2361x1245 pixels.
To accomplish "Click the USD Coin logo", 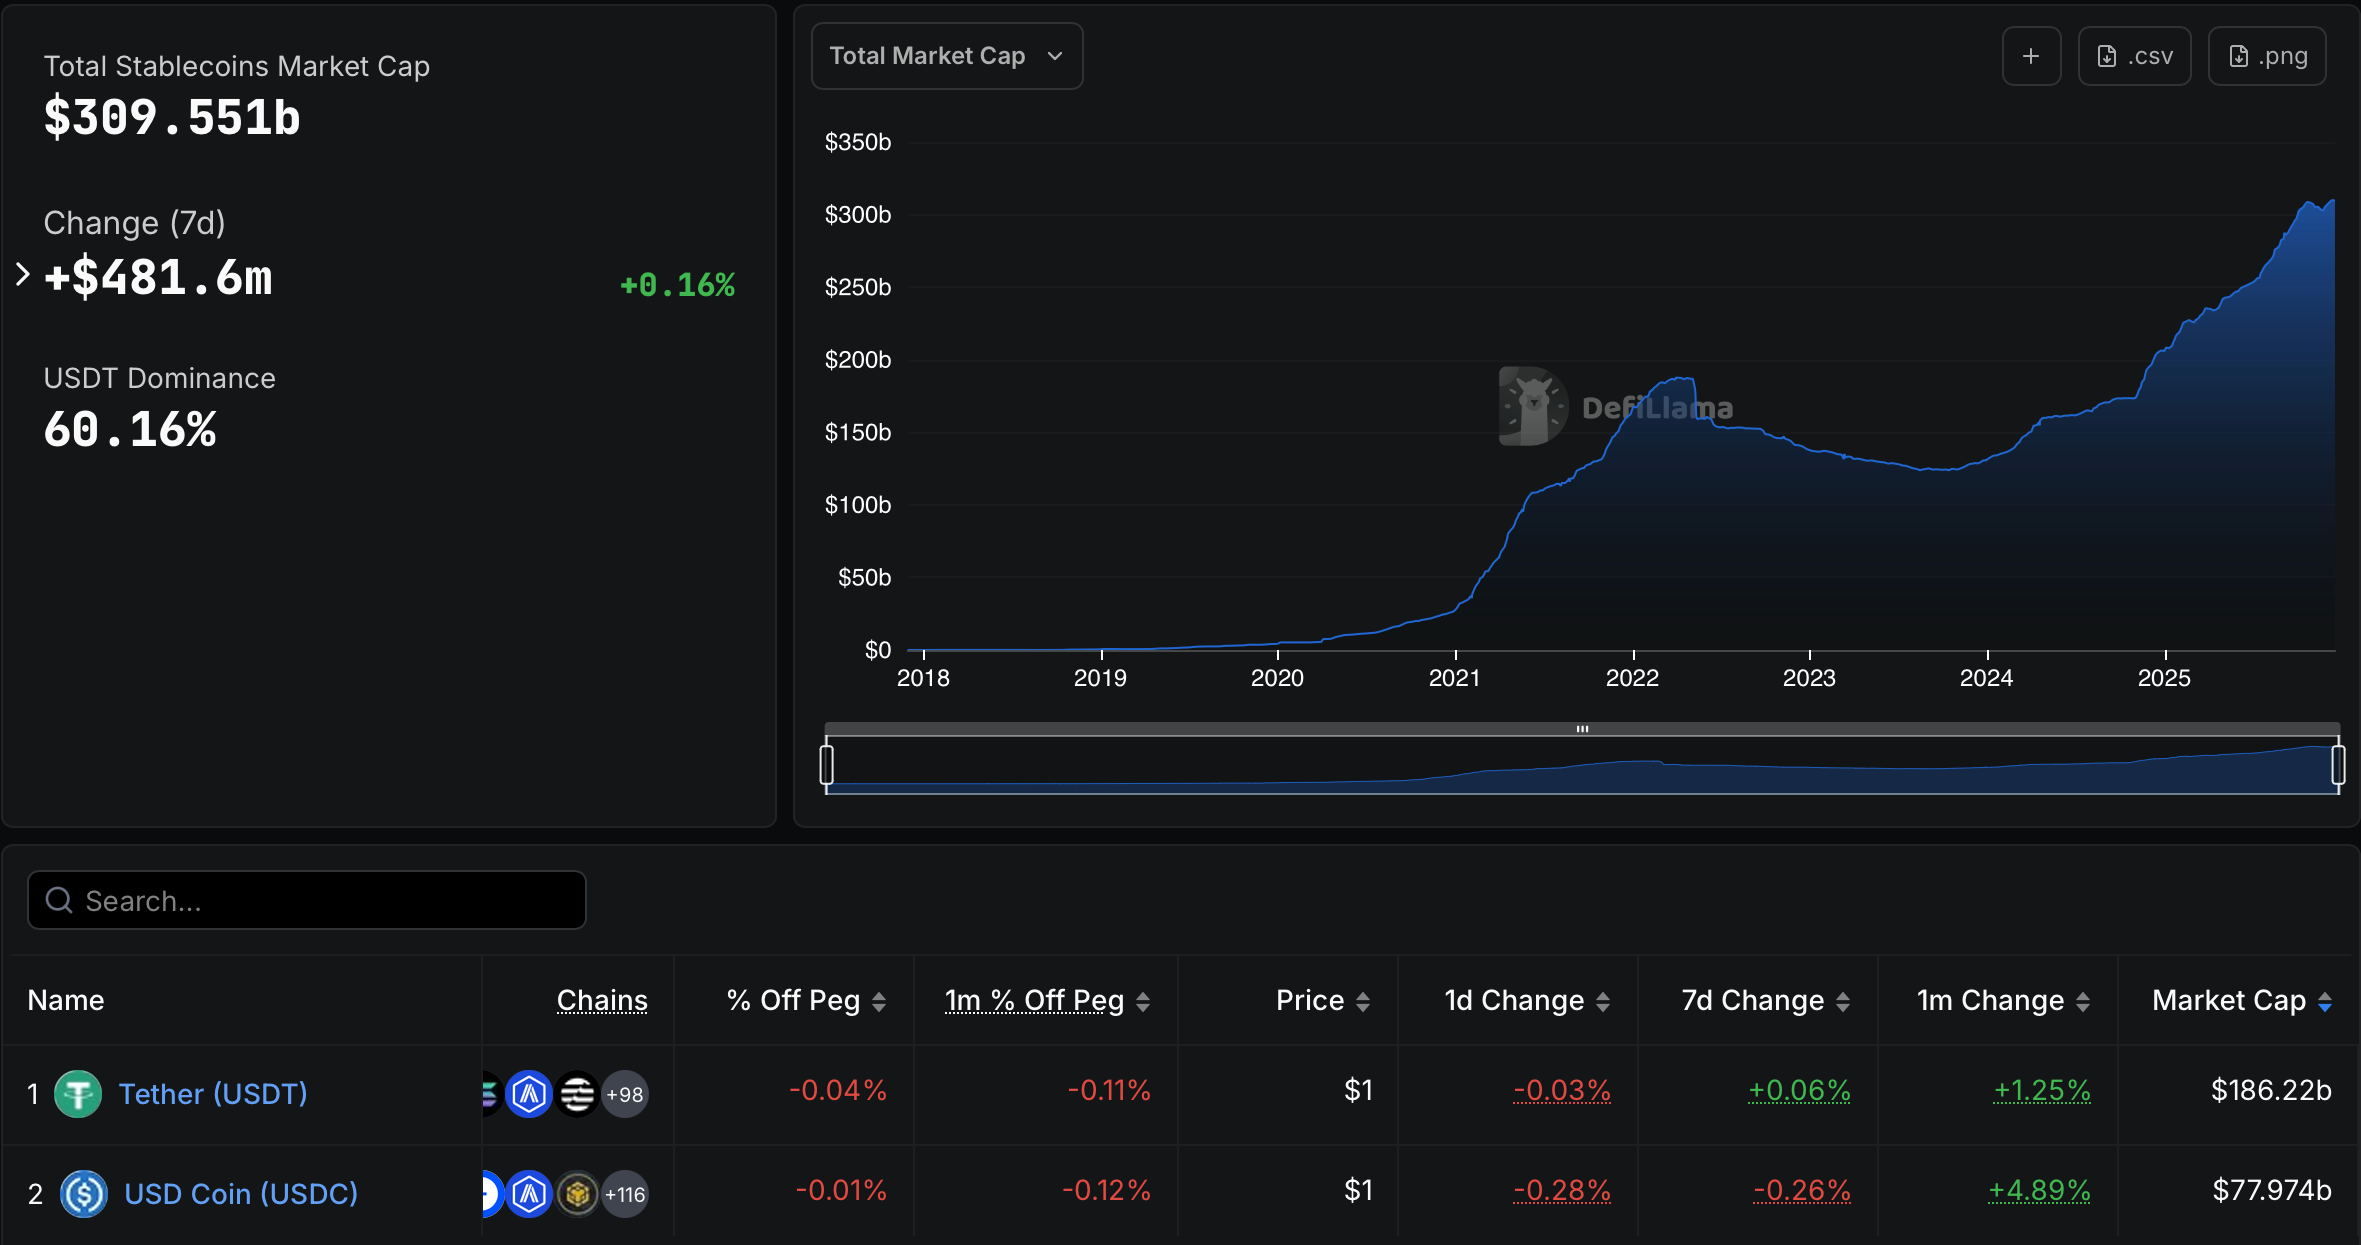I will [84, 1193].
